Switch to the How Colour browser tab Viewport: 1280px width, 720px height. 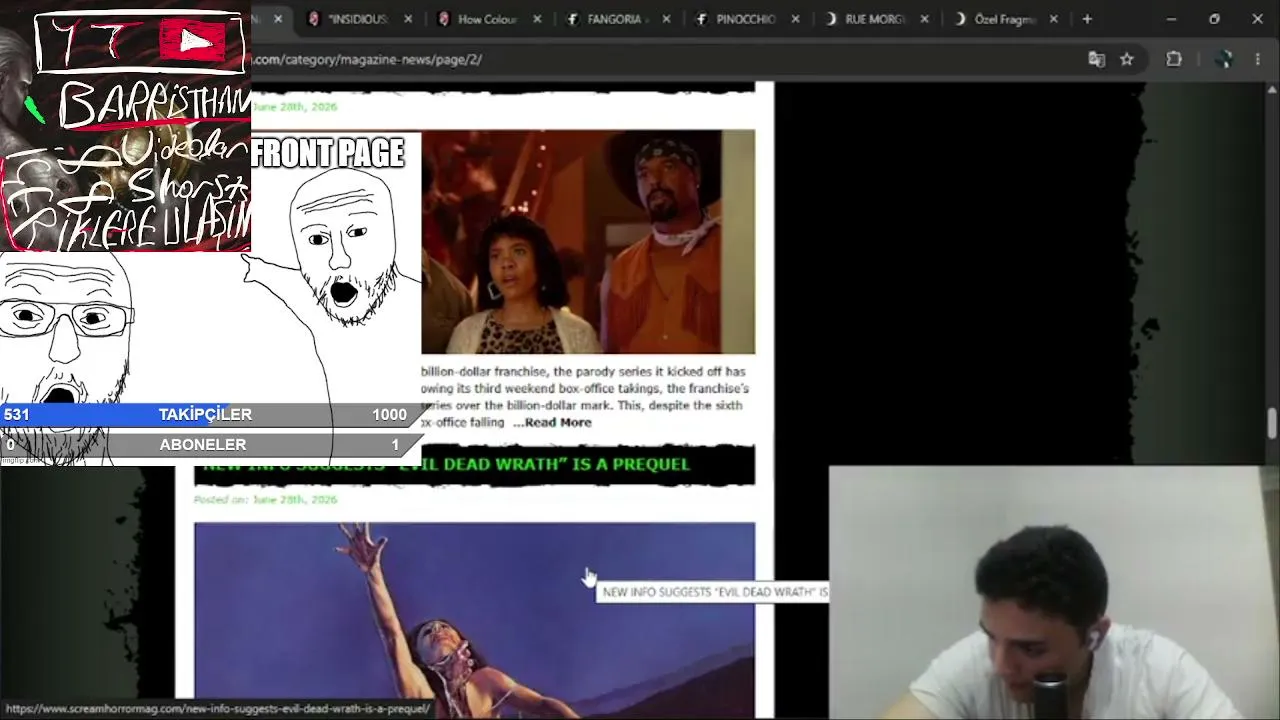(486, 19)
